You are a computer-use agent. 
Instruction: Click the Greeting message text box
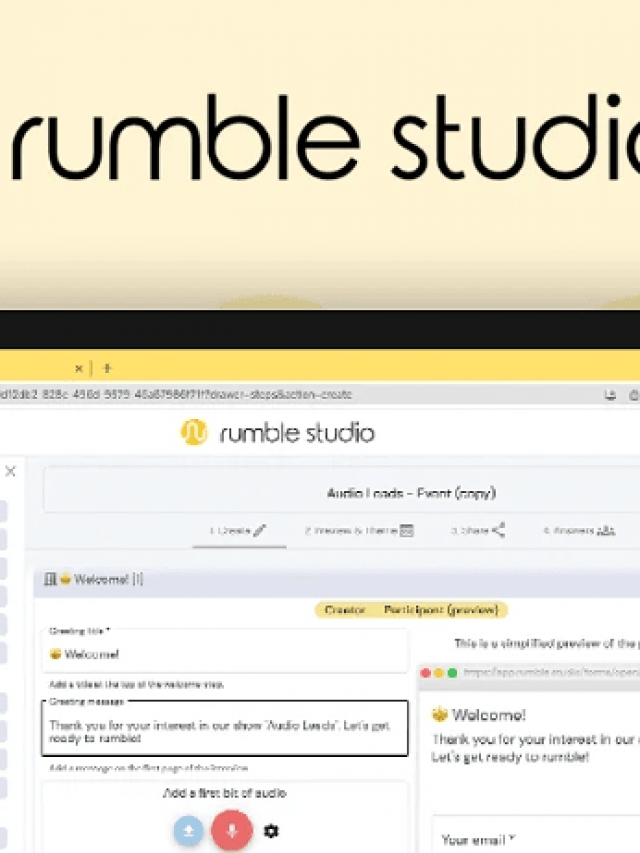[x=225, y=728]
